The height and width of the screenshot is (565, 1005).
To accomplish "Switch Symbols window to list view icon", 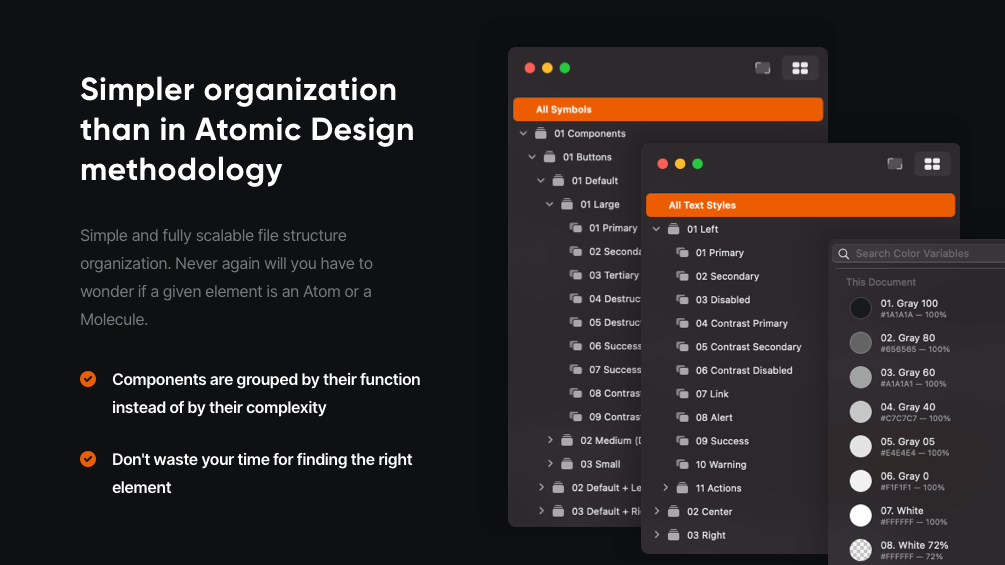I will 762,68.
